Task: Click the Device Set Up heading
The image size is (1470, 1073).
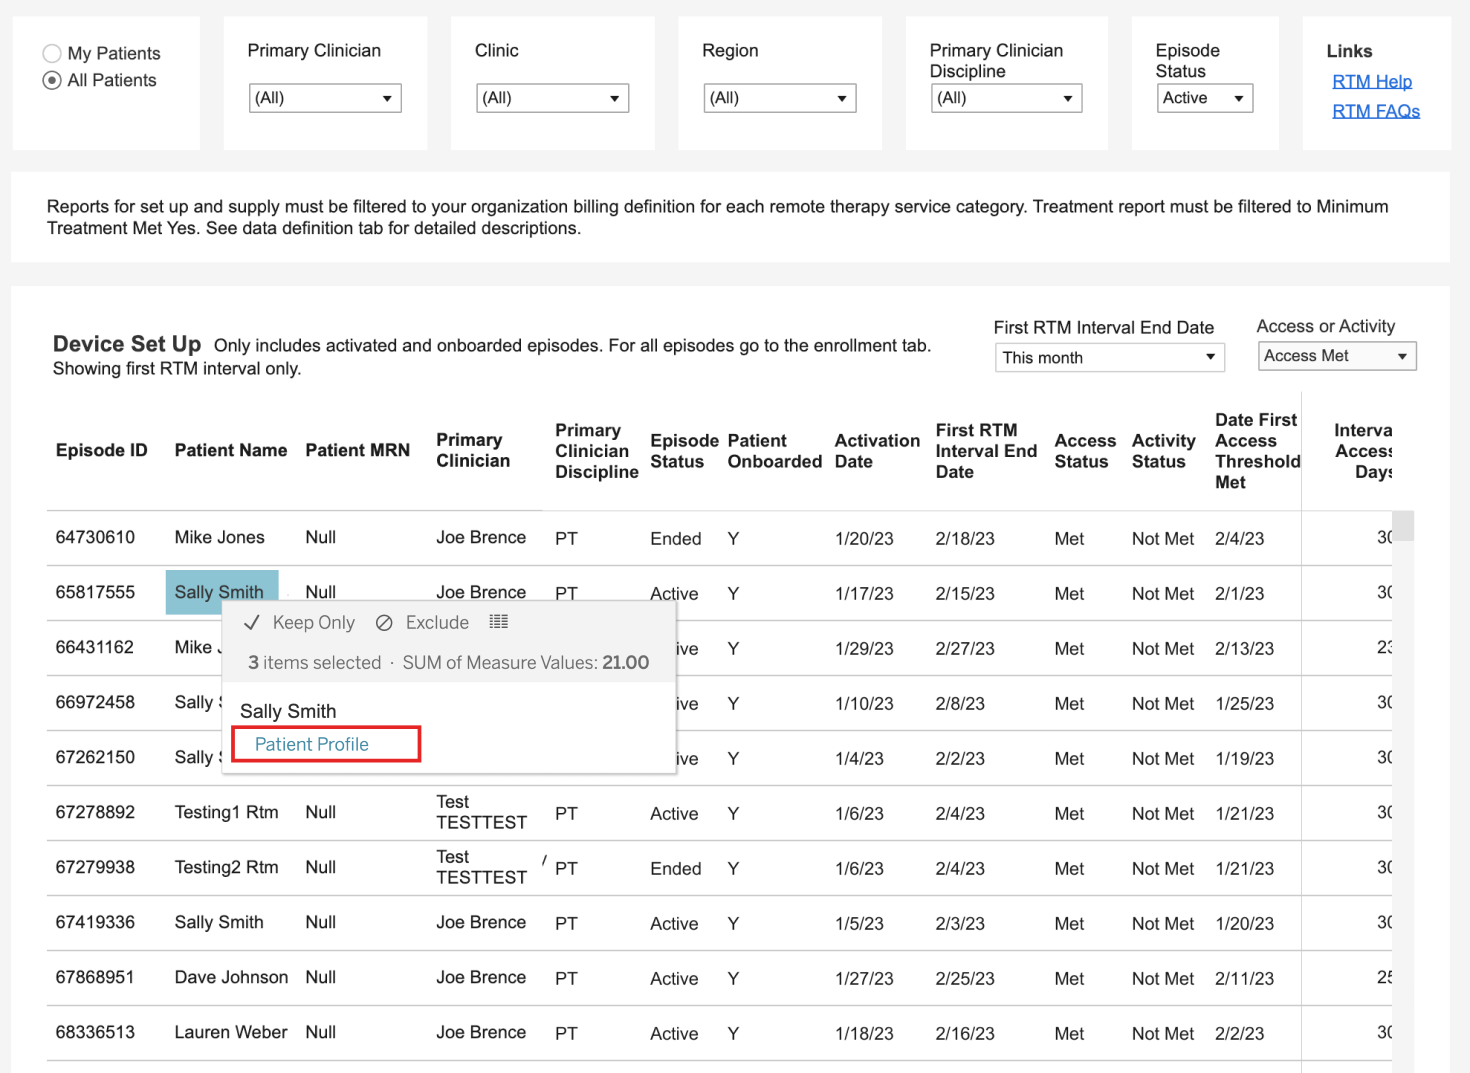Action: (127, 344)
